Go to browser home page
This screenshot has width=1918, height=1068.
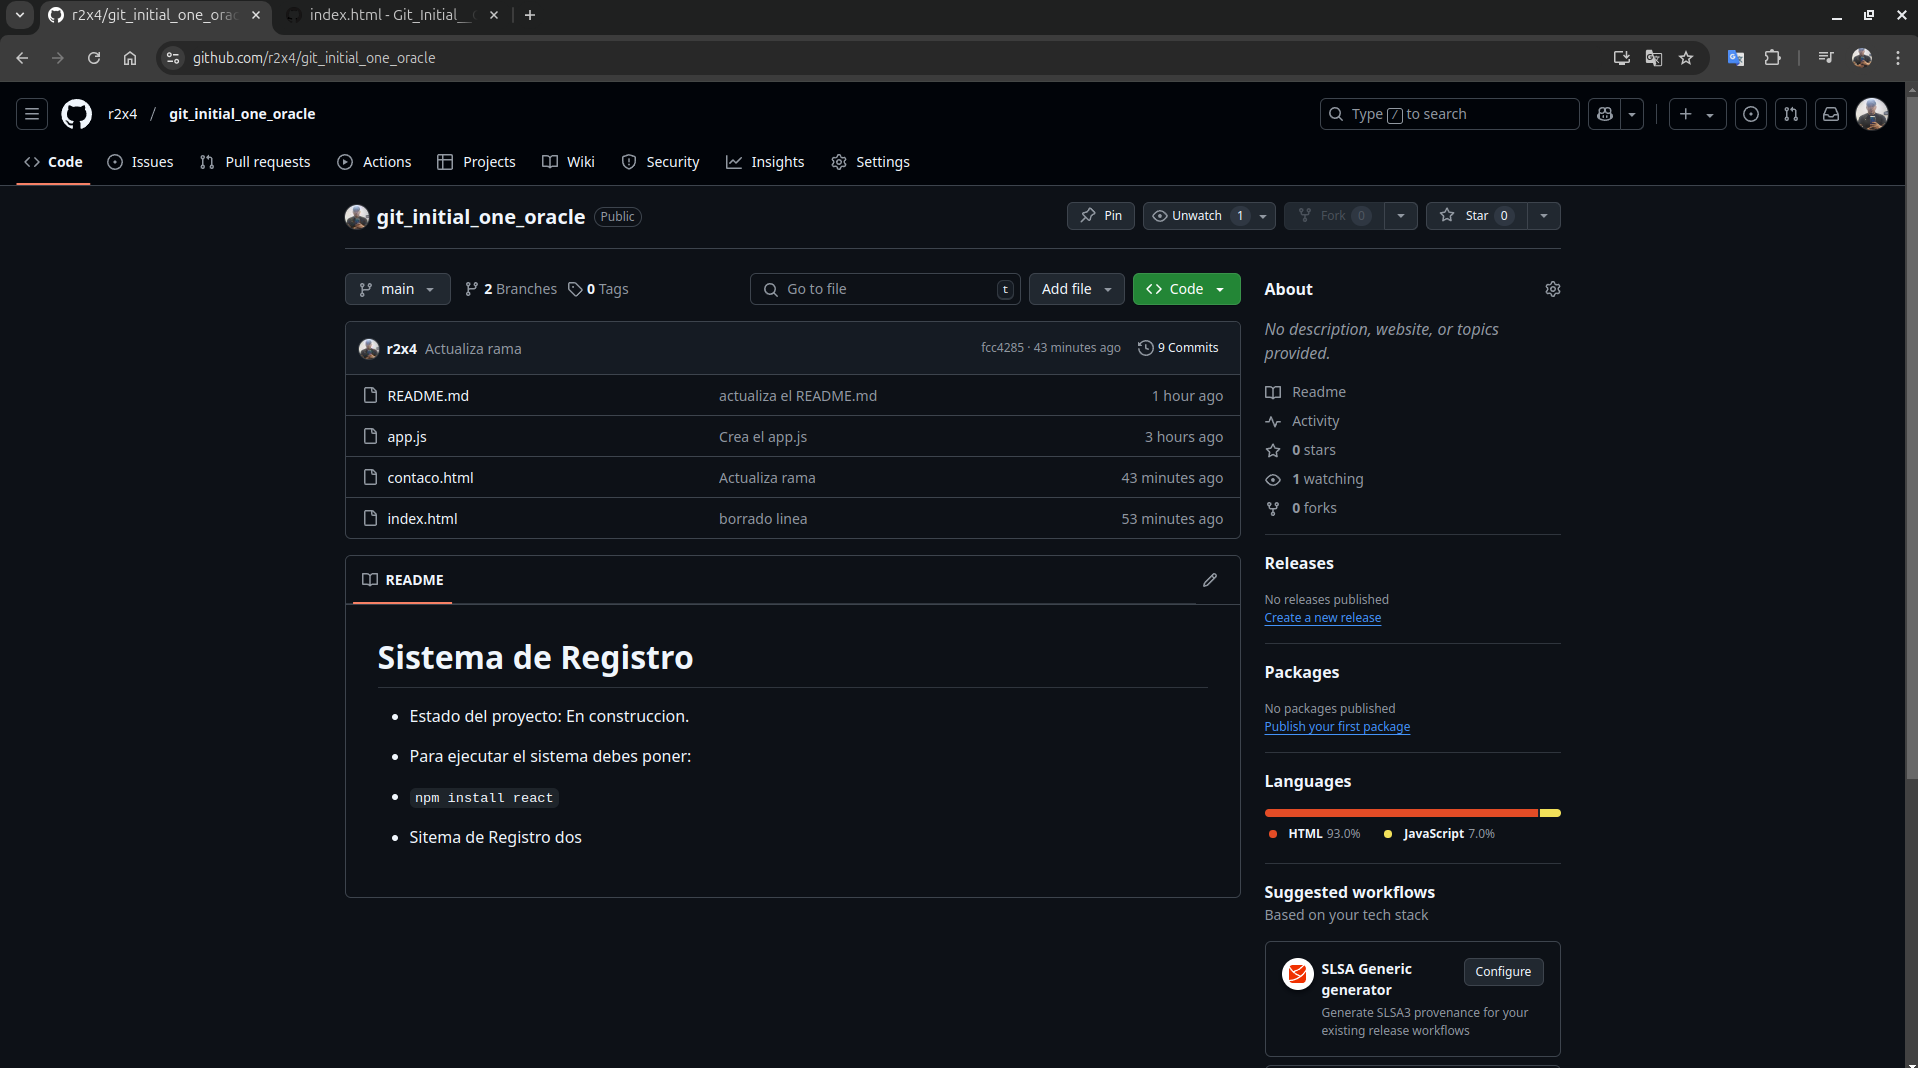point(130,58)
